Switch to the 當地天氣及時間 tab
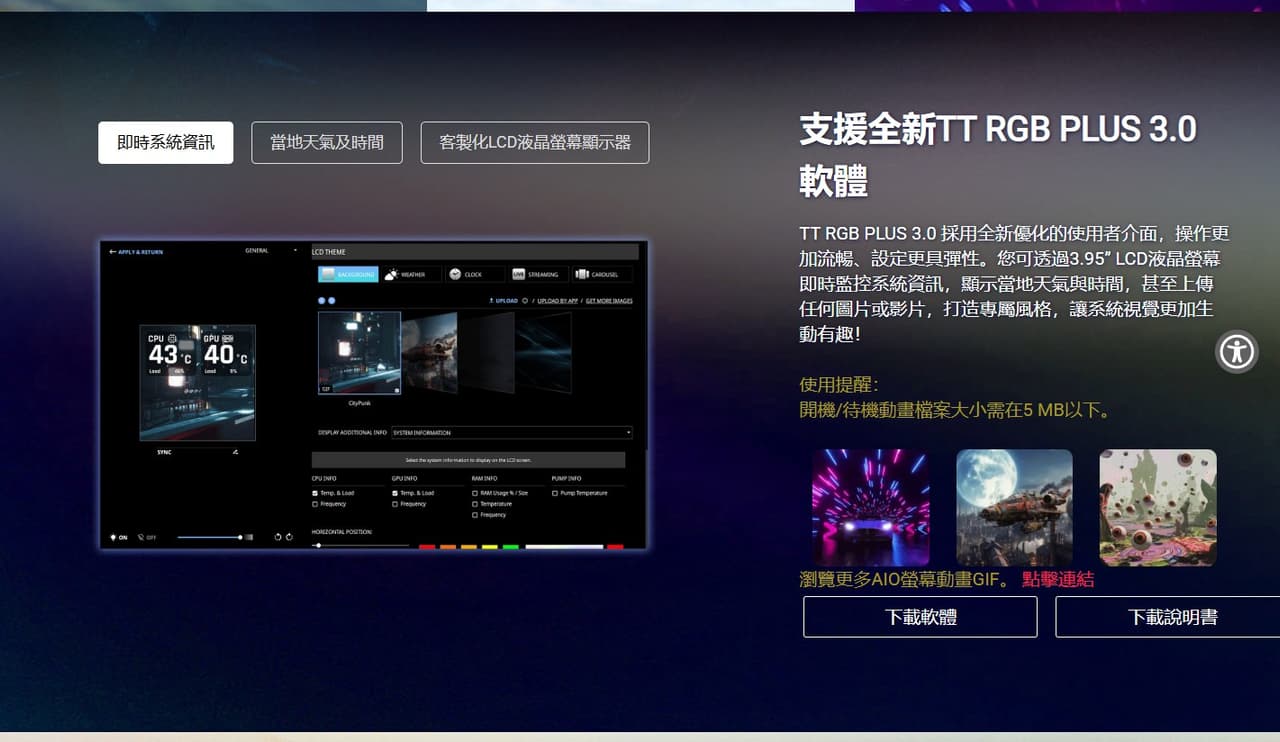Viewport: 1280px width, 742px height. pyautogui.click(x=327, y=143)
